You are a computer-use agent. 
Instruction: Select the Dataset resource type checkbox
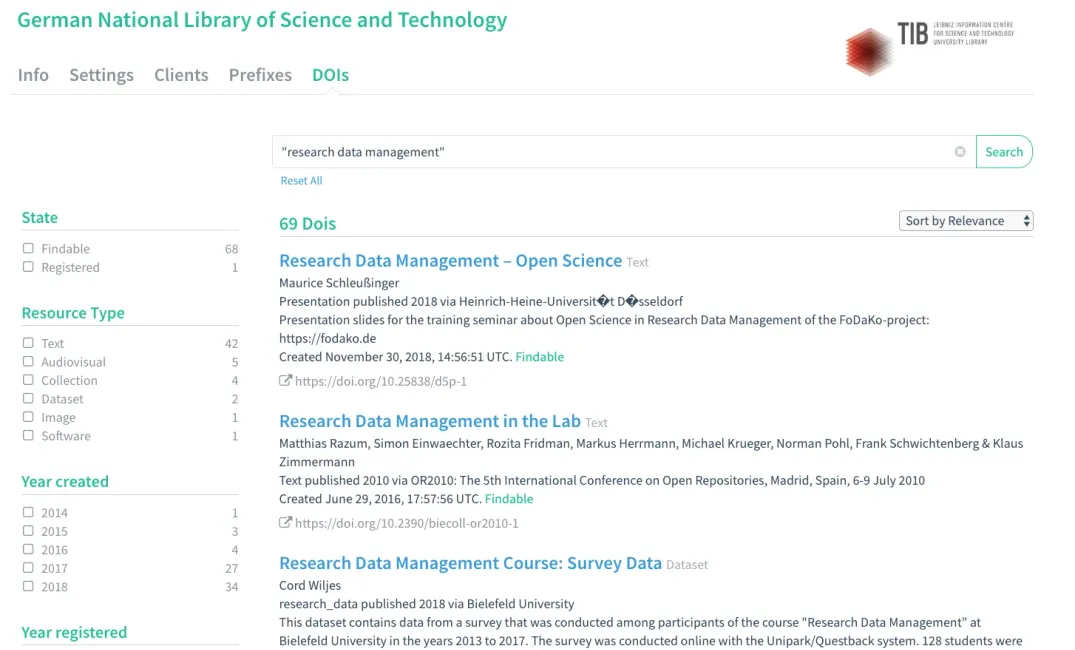(28, 399)
